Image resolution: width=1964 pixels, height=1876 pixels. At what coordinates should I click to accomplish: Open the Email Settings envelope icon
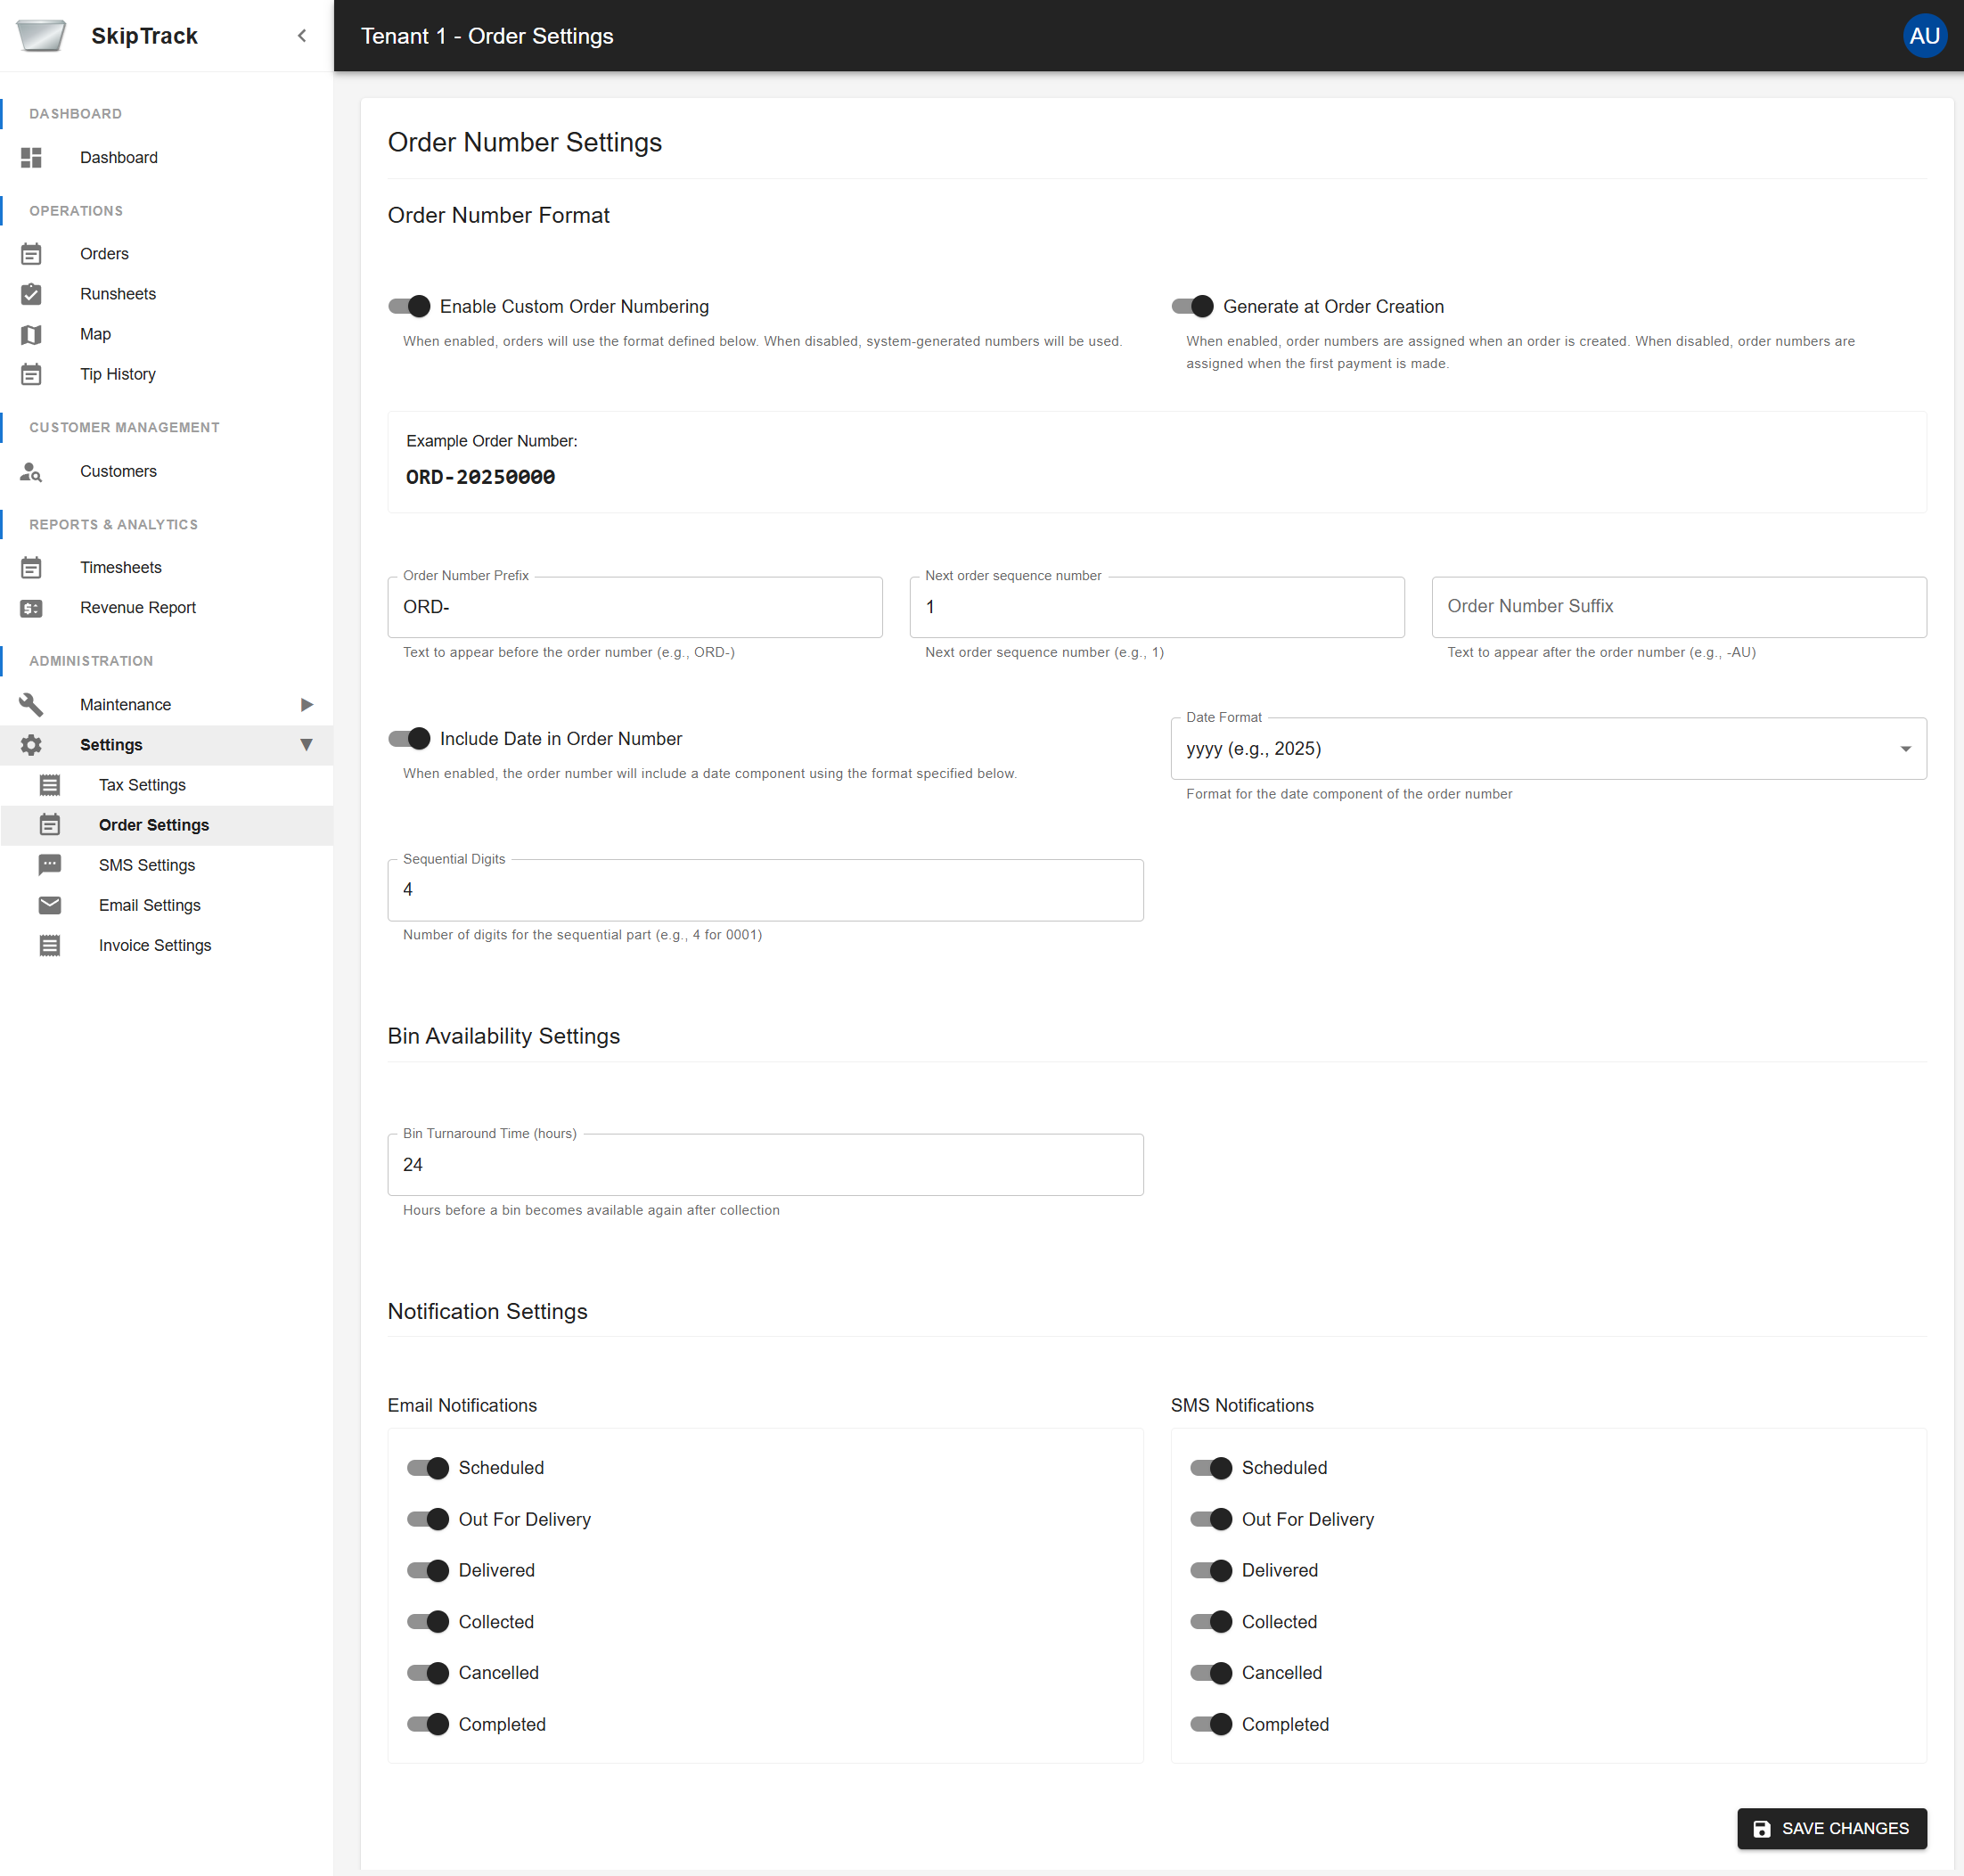coord(50,905)
